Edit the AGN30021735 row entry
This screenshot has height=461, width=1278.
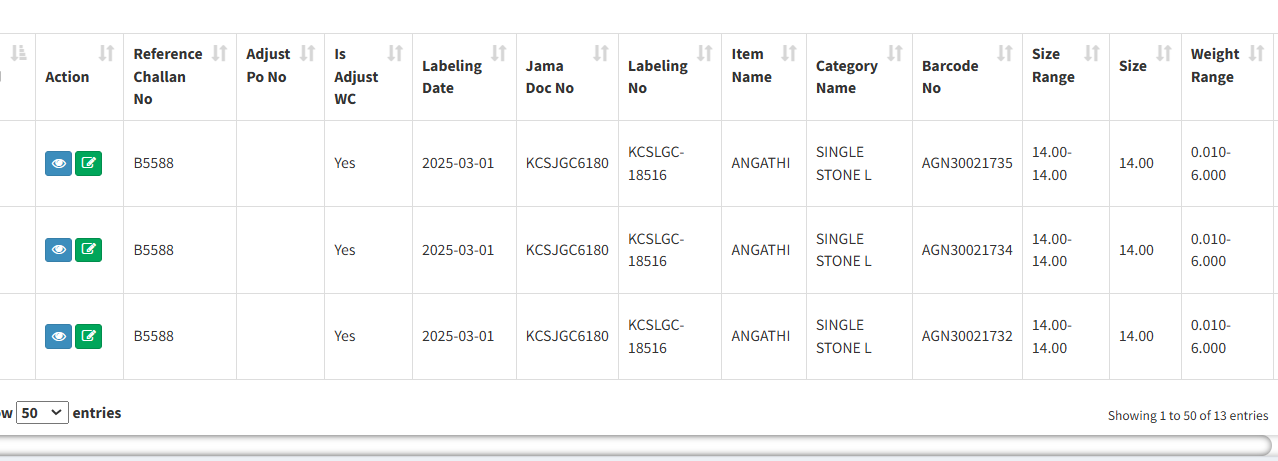[89, 163]
